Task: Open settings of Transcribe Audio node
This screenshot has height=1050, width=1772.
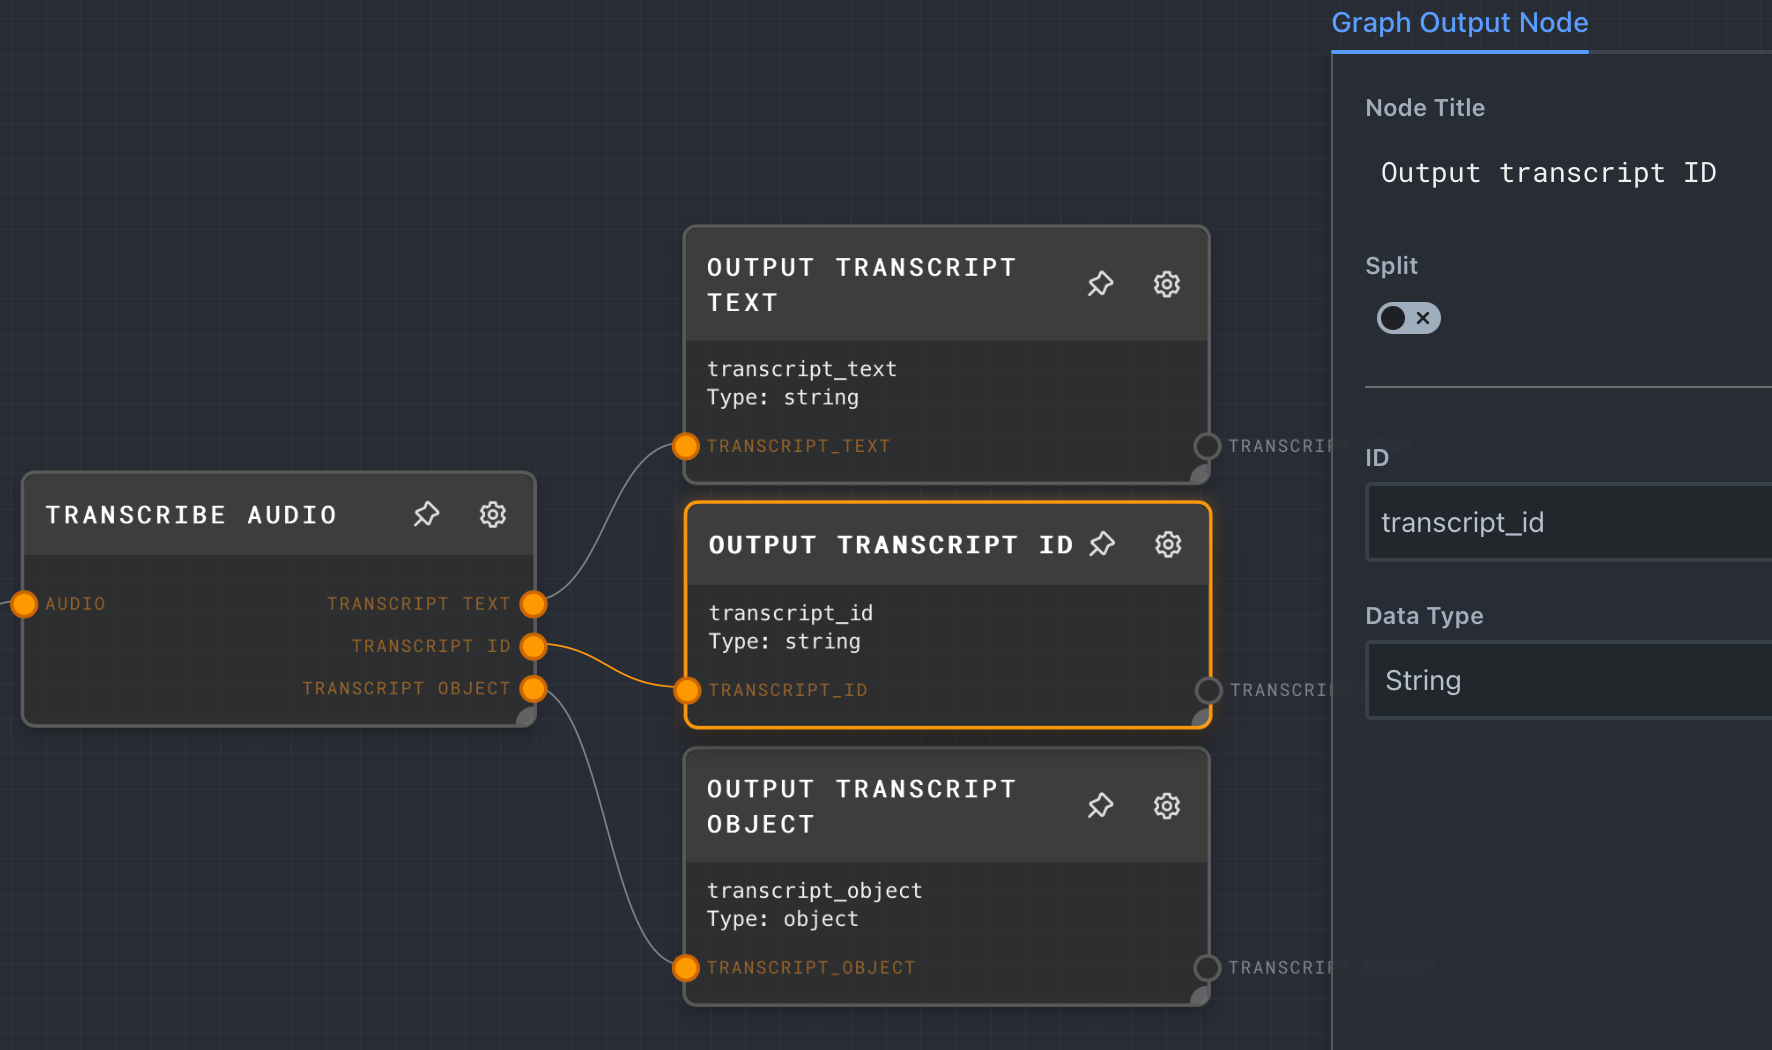Action: click(x=493, y=514)
